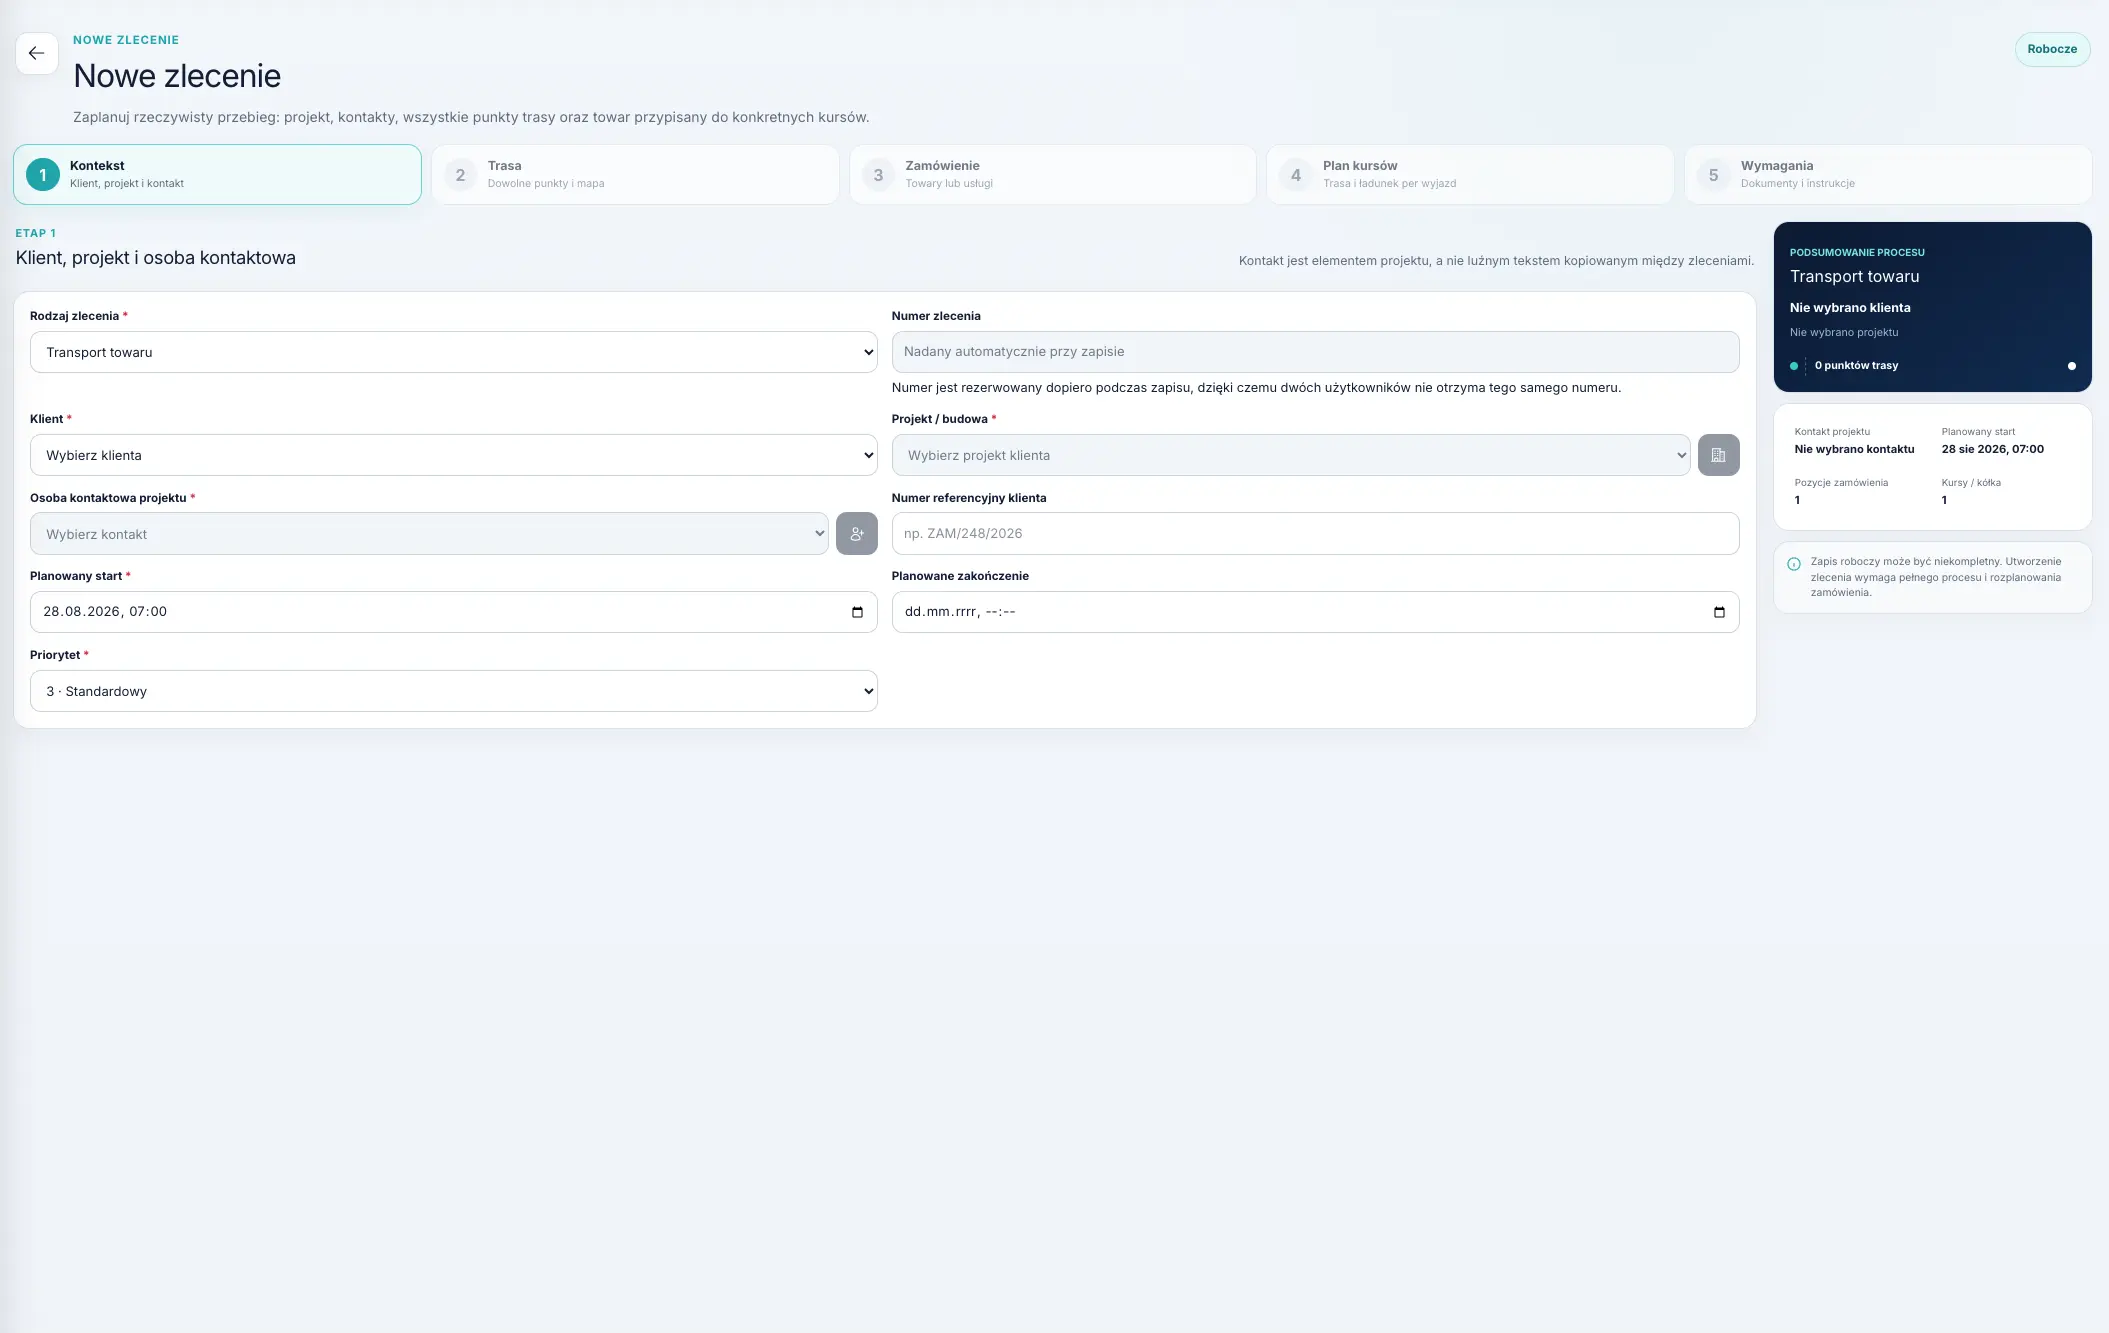Screen dimensions: 2109x1333
Task: Open calendar picker for Planowany start
Action: (857, 612)
